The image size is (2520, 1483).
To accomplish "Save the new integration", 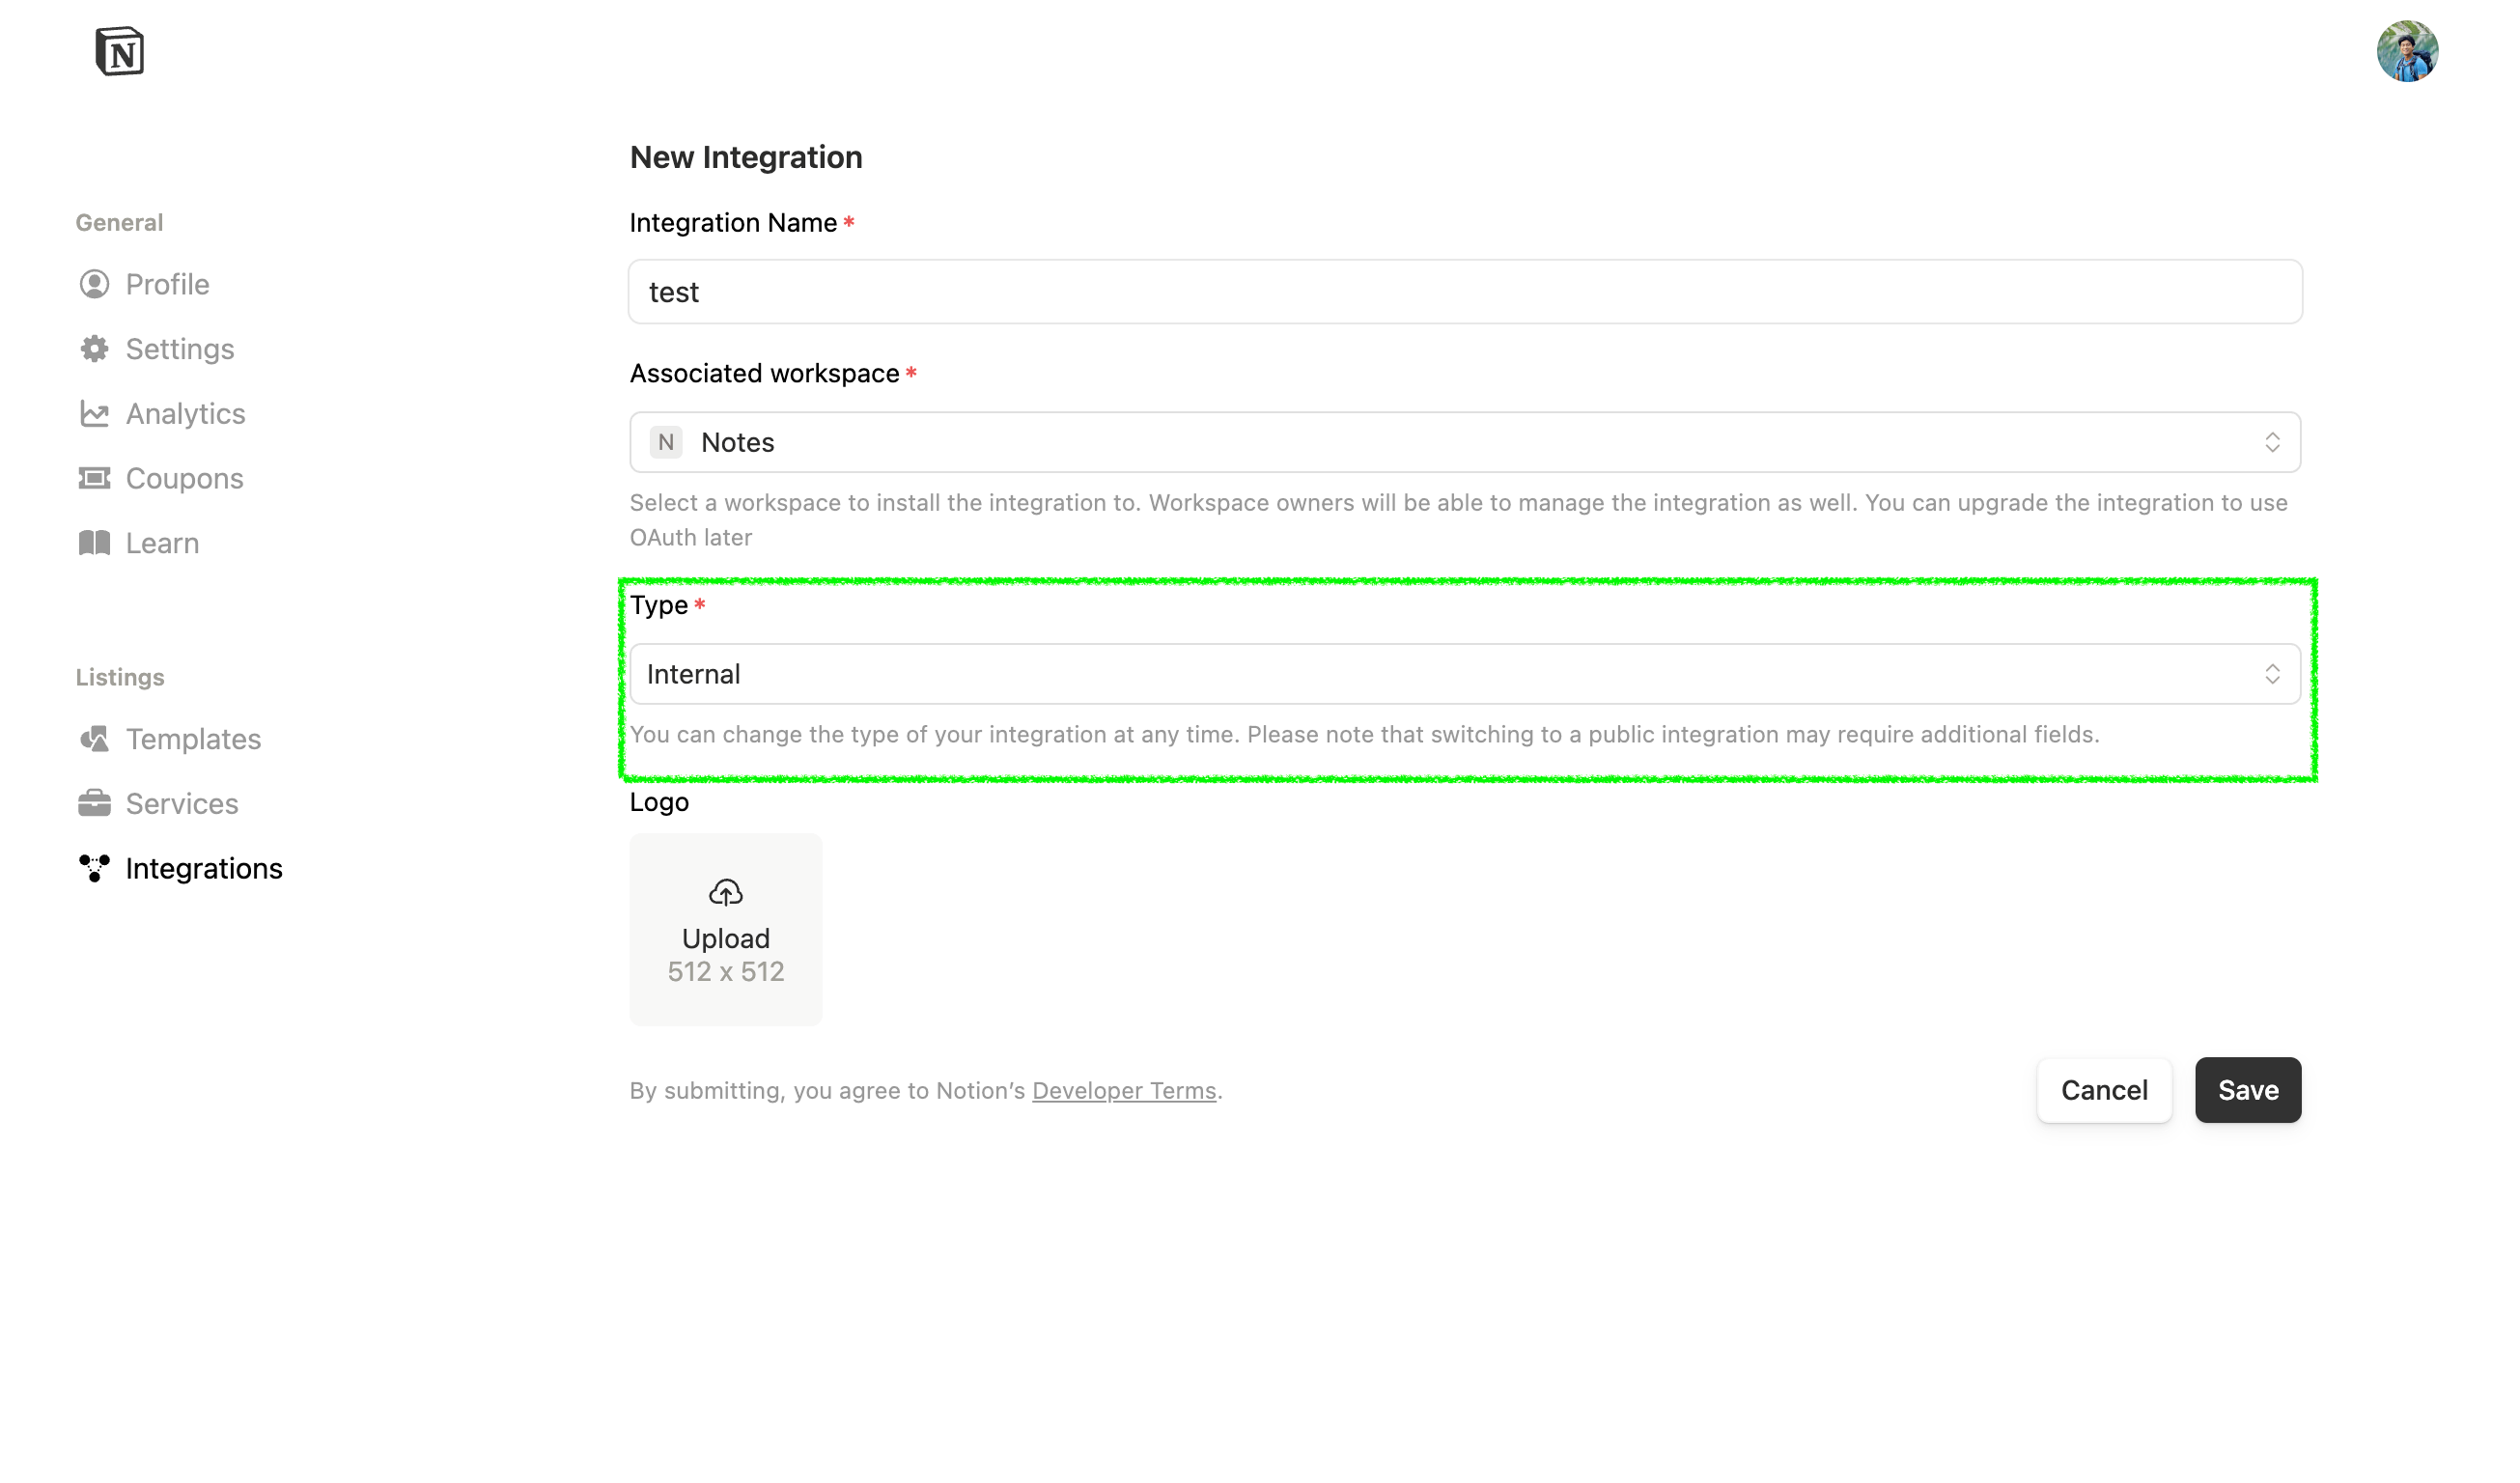I will pos(2248,1090).
